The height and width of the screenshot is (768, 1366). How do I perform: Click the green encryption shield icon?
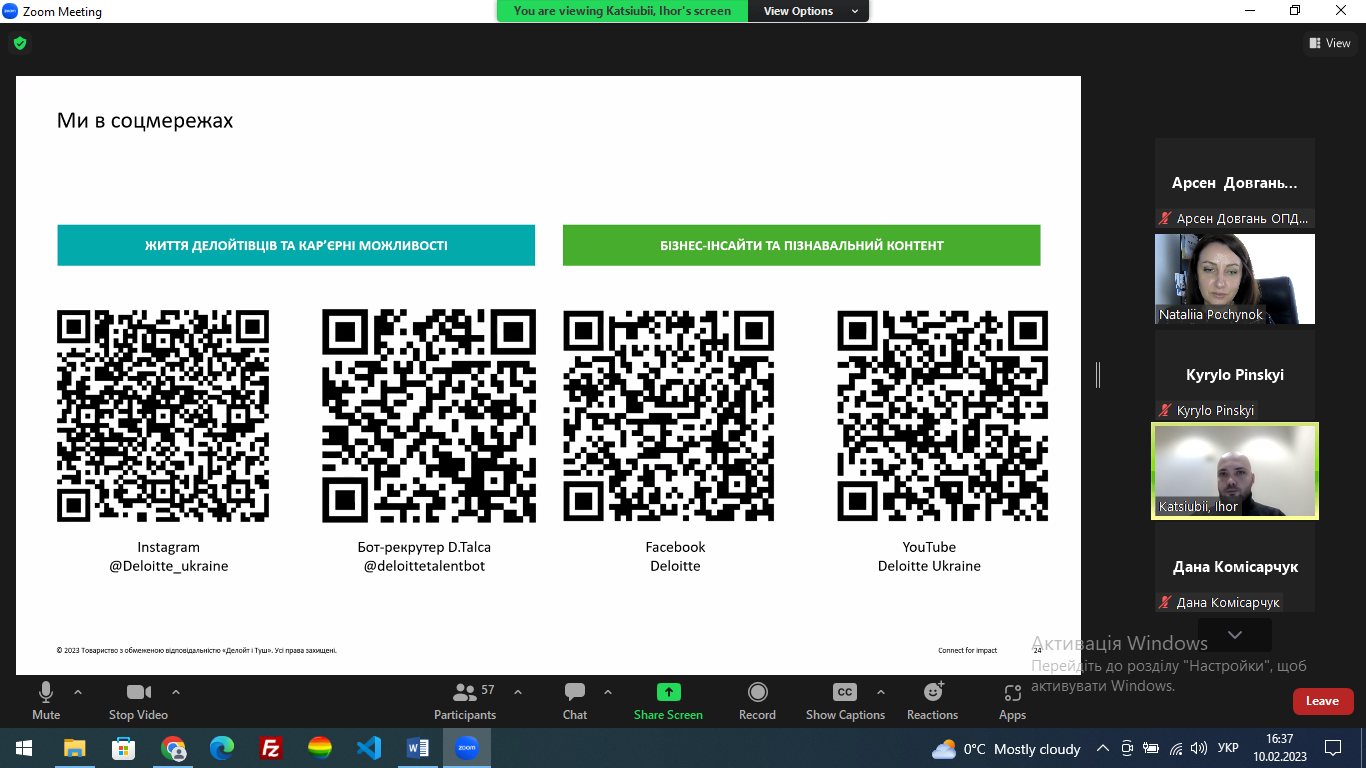(19, 43)
